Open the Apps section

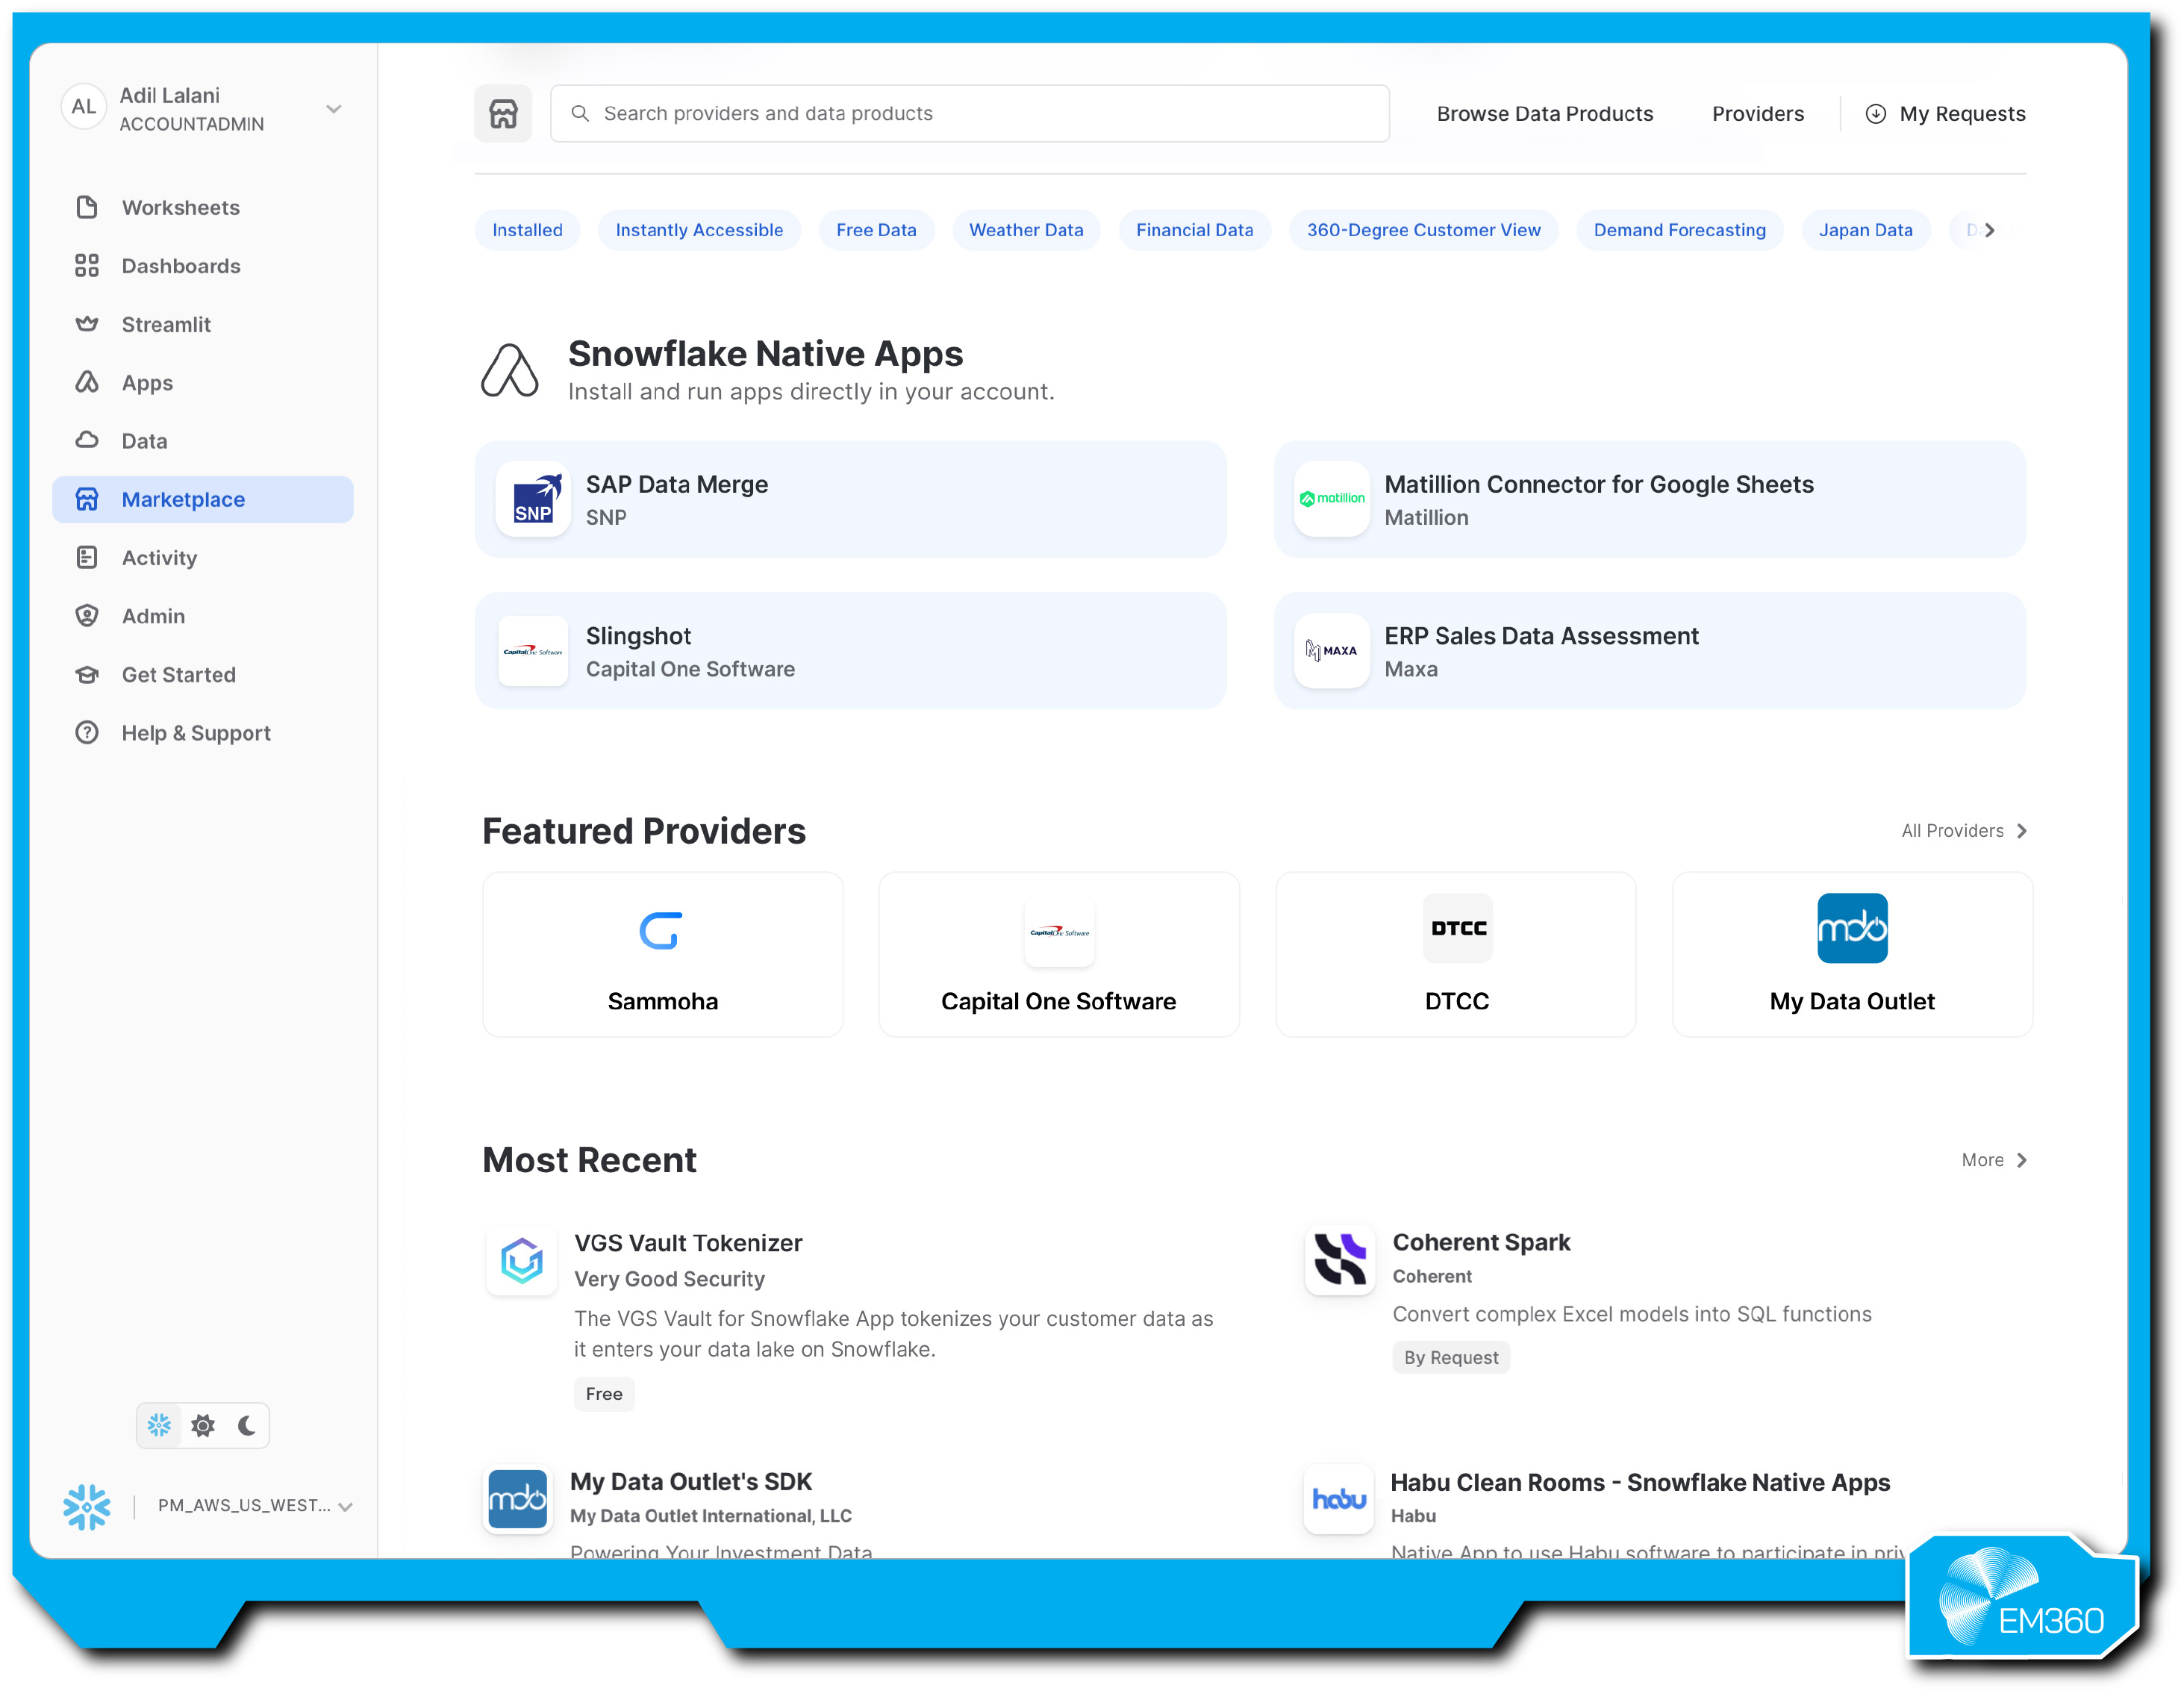click(147, 383)
